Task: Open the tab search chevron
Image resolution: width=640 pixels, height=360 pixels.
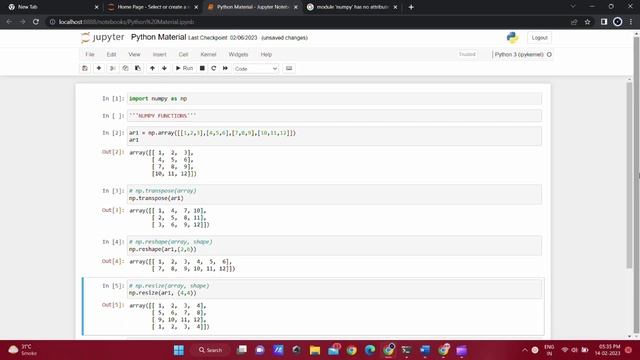Action: pyautogui.click(x=573, y=7)
